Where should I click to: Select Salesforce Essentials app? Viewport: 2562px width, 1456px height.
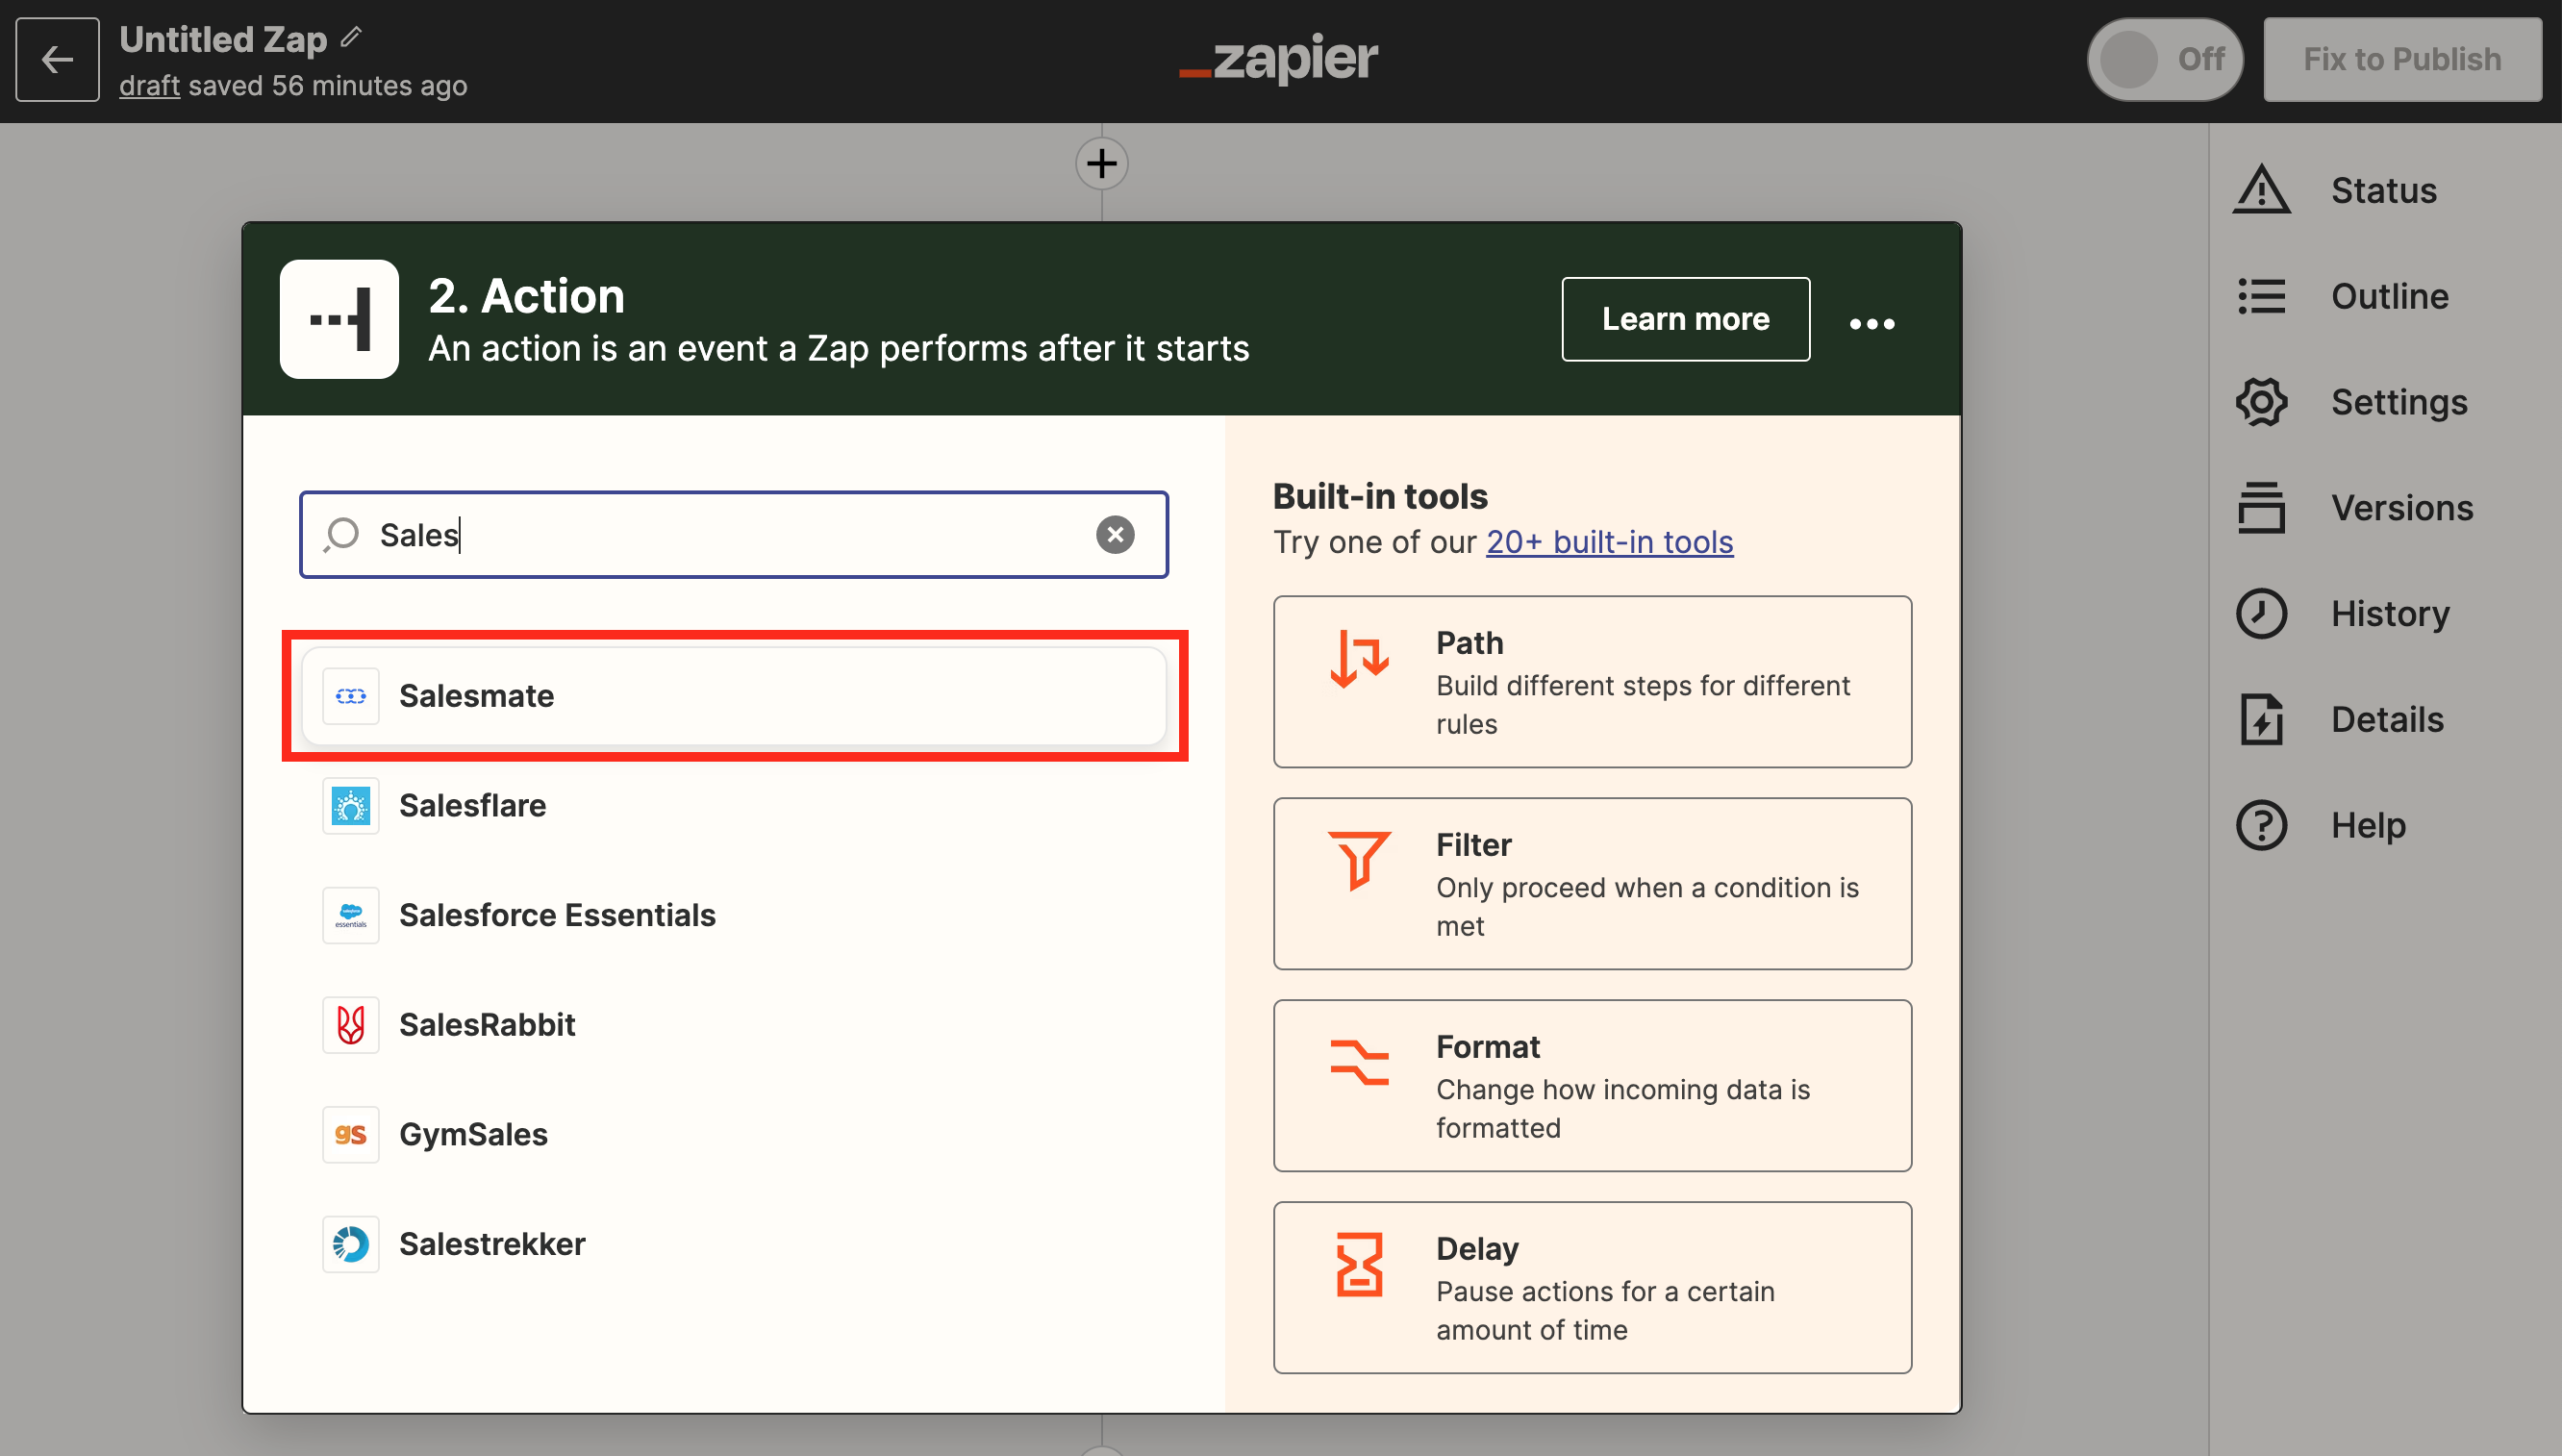pos(734,915)
